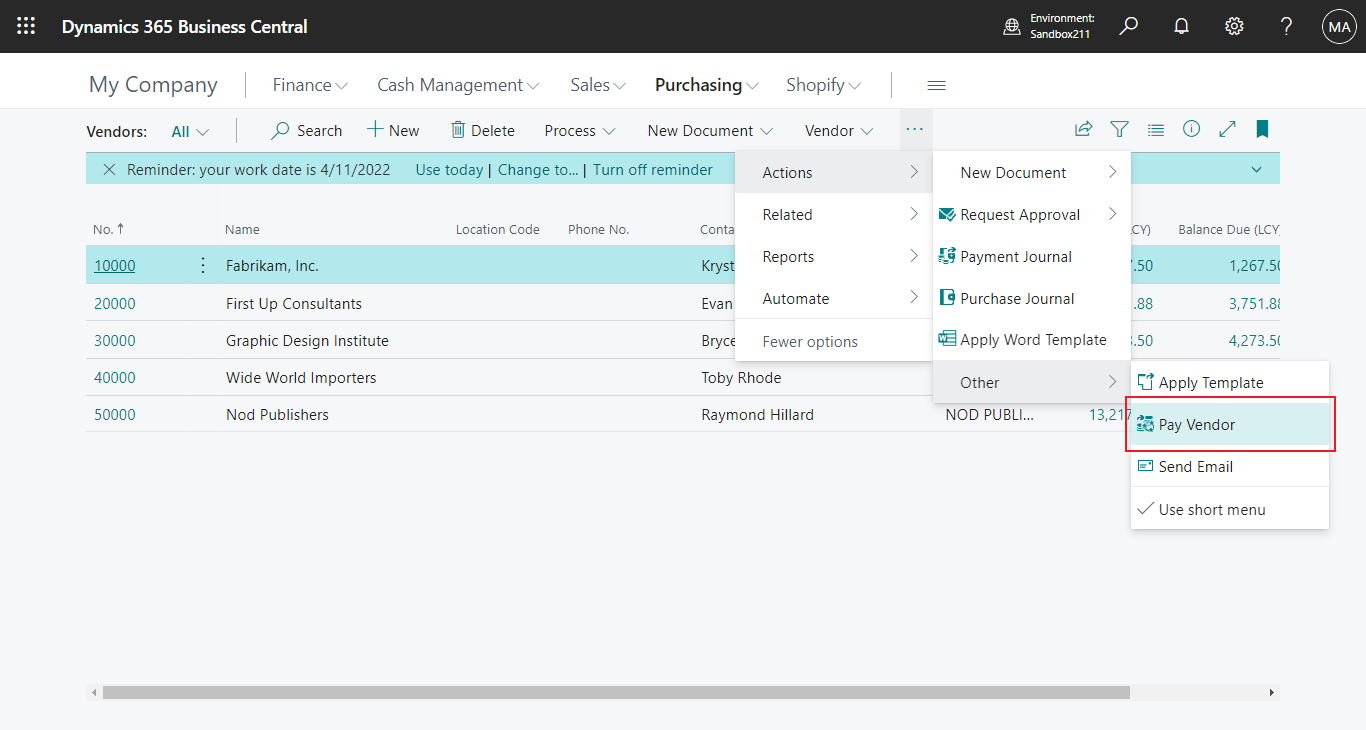
Task: Open the Purchasing menu
Action: tap(706, 85)
